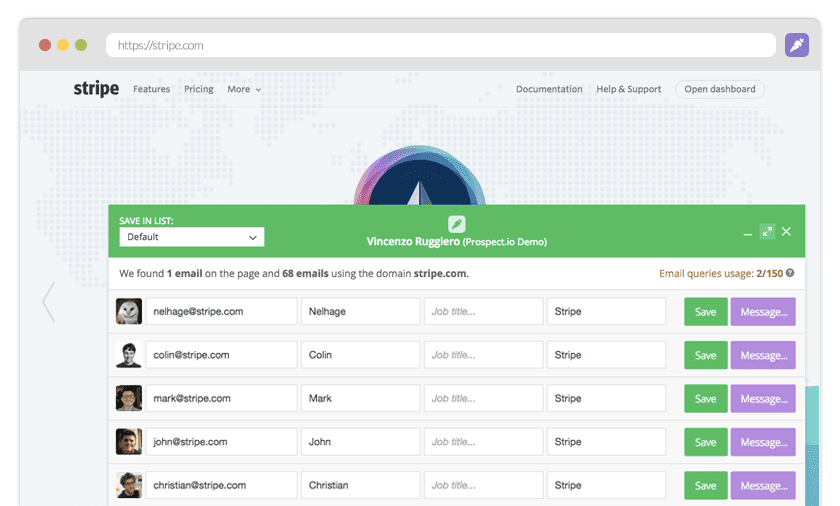Viewport: 840px width, 506px height.
Task: Click the email queries usage help icon
Action: [x=790, y=273]
